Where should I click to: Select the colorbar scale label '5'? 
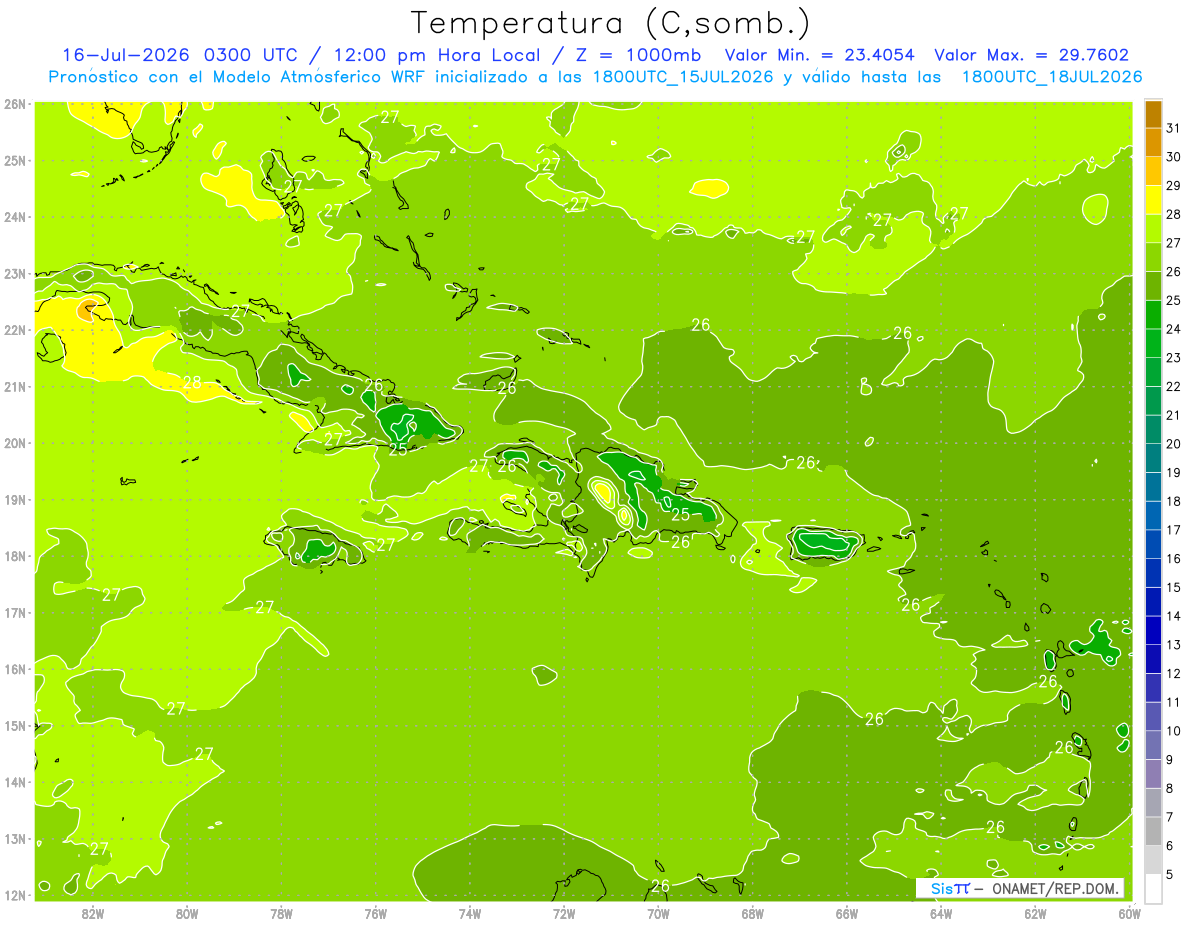tap(1170, 874)
